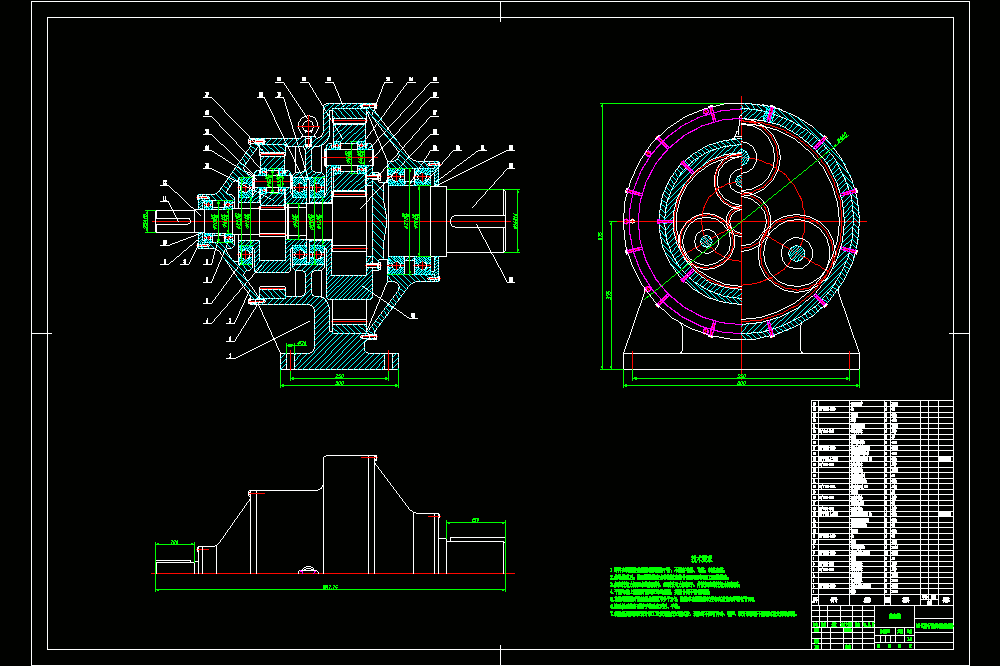Screen dimensions: 1000x666
Task: Select the input shaft diameter dimension at left end
Action: tap(145, 221)
